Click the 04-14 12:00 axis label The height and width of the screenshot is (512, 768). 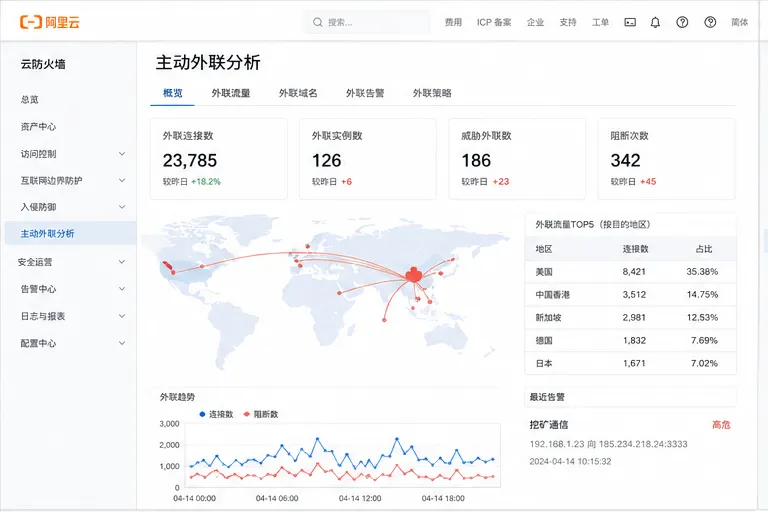(360, 498)
